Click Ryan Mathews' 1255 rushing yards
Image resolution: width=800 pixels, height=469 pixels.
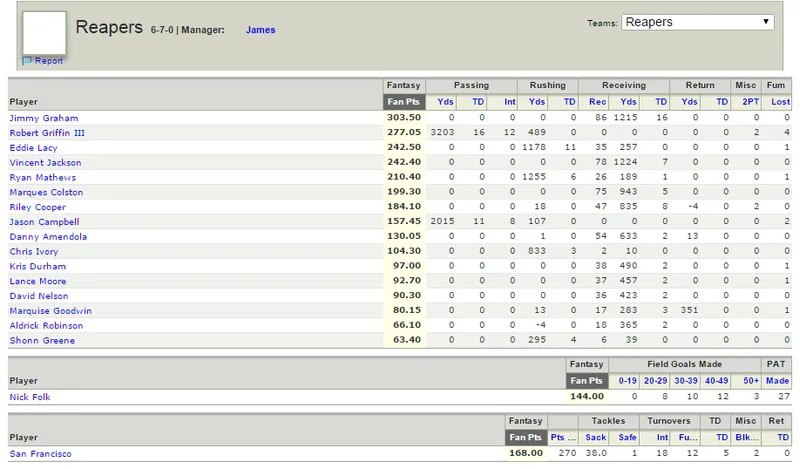click(534, 177)
